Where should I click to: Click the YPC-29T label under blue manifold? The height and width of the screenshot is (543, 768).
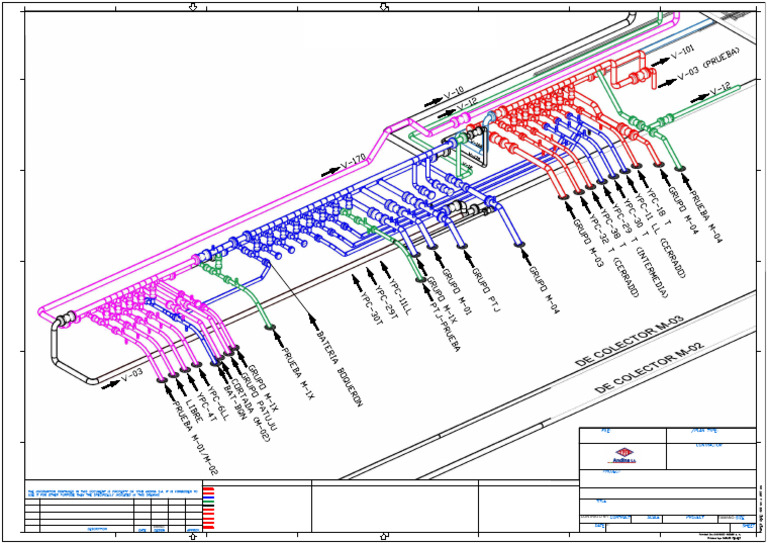click(385, 301)
